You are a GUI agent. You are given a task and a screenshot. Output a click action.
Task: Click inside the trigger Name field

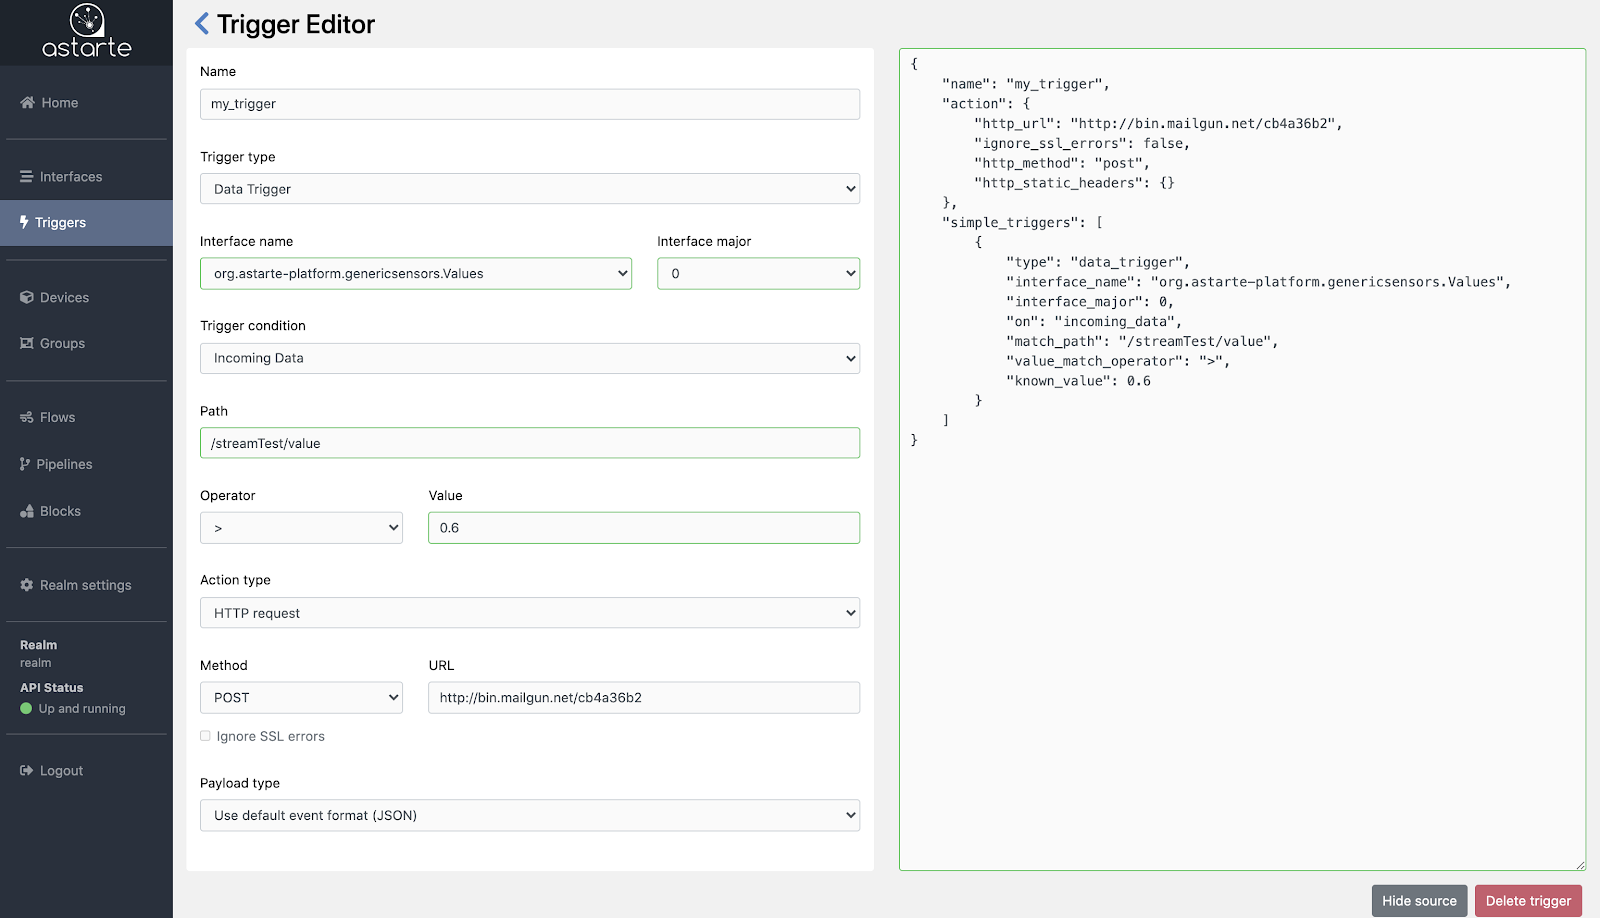(x=530, y=103)
